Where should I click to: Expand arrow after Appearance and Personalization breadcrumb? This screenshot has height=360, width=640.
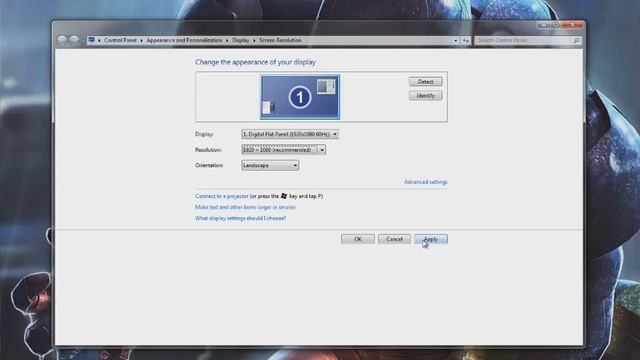coord(227,40)
